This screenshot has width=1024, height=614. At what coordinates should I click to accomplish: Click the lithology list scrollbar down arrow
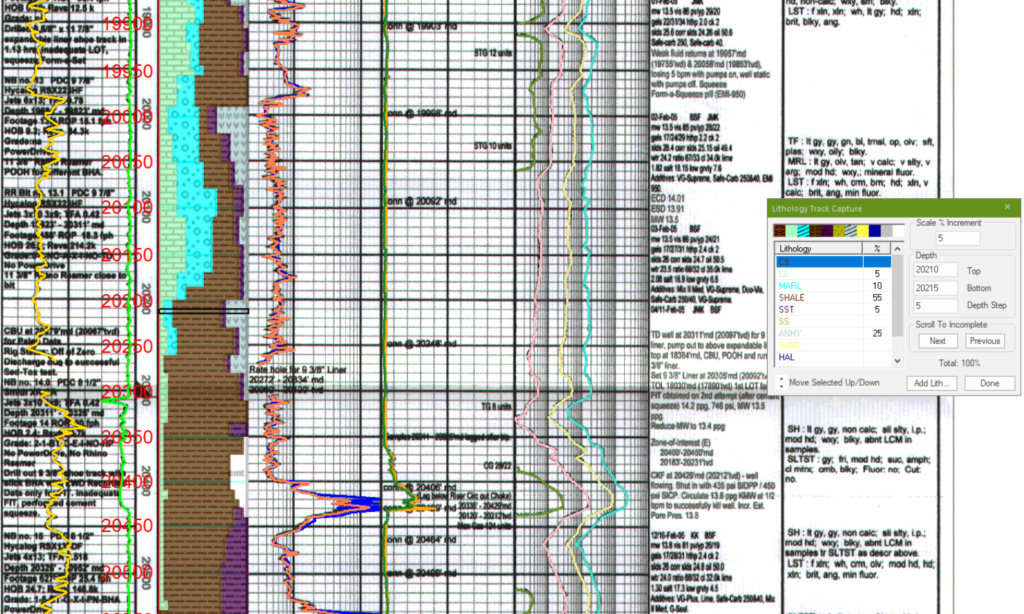(x=897, y=362)
